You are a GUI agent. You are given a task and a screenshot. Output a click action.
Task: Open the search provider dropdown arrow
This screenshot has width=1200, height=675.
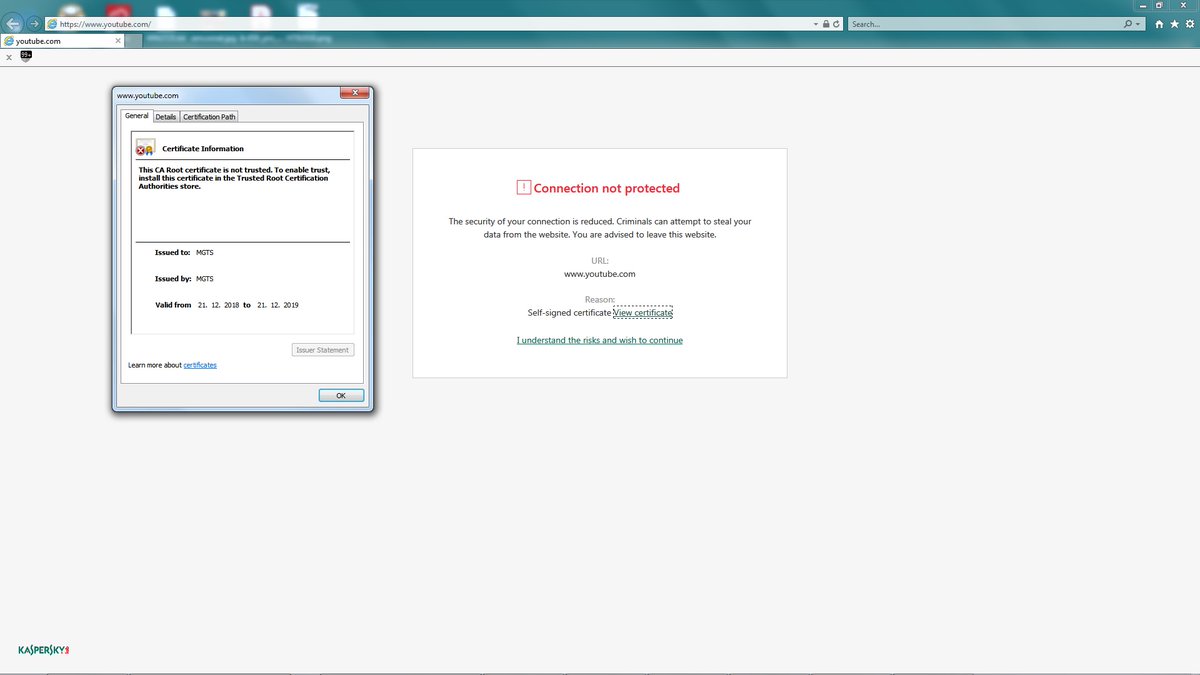[1138, 24]
